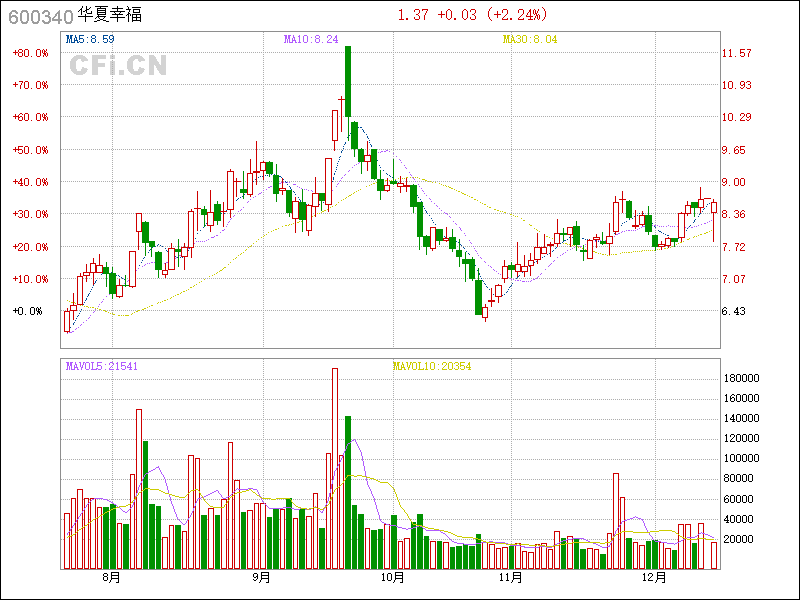Click the MAVOL10:20354 volume label
Viewport: 800px width, 600px height.
pyautogui.click(x=431, y=367)
